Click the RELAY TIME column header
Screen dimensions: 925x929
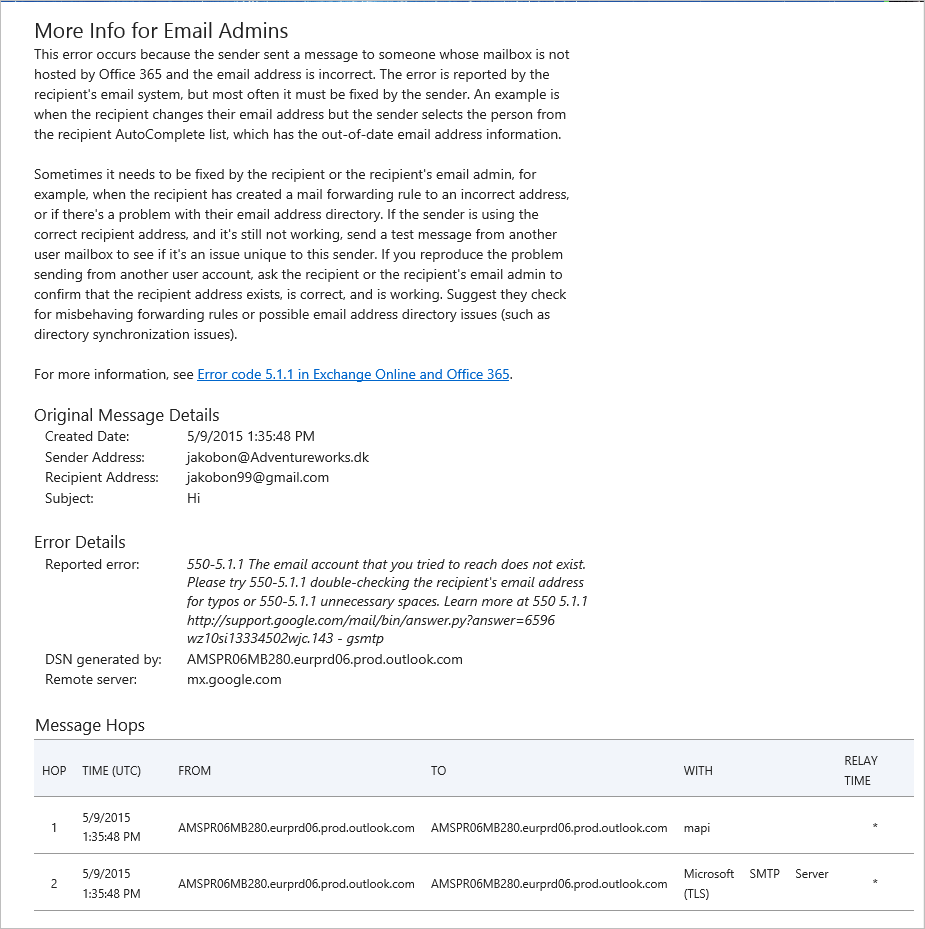coord(860,770)
